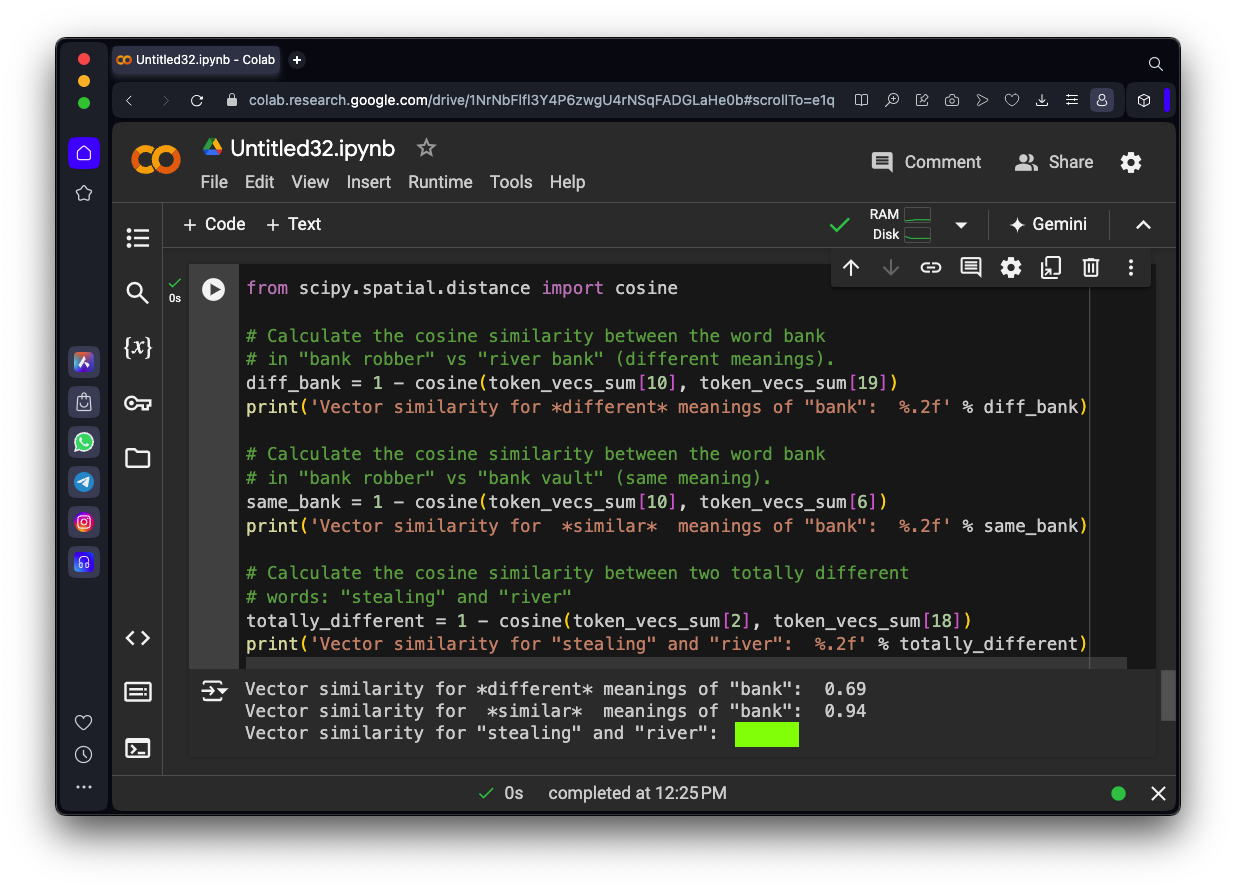Open the variables {x} inspector
Image resolution: width=1236 pixels, height=889 pixels.
[138, 348]
